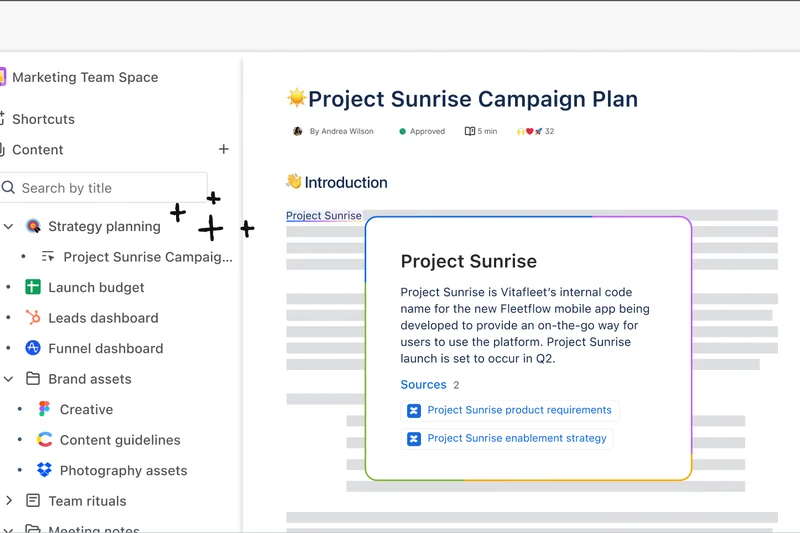Click the Brand assets folder icon
The height and width of the screenshot is (533, 800).
[x=33, y=378]
